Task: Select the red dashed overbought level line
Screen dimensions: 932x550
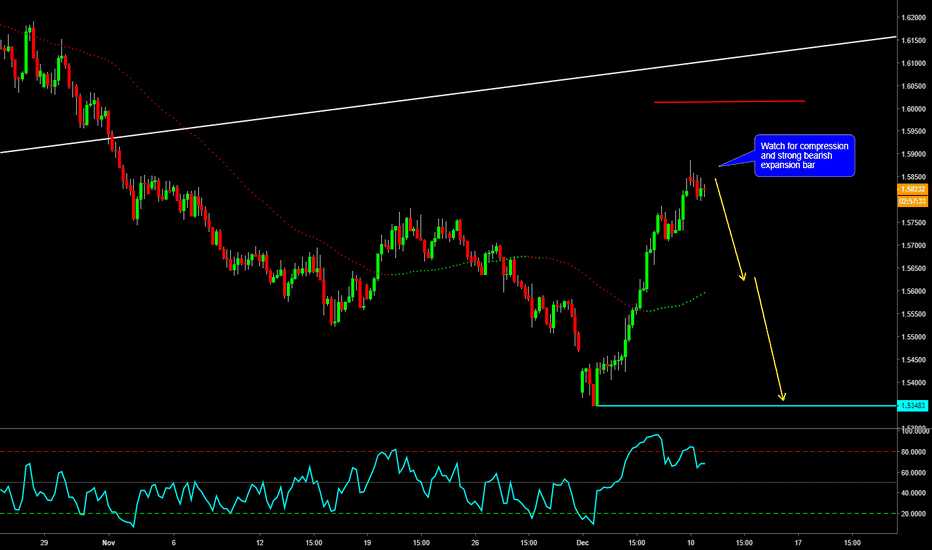Action: click(448, 452)
